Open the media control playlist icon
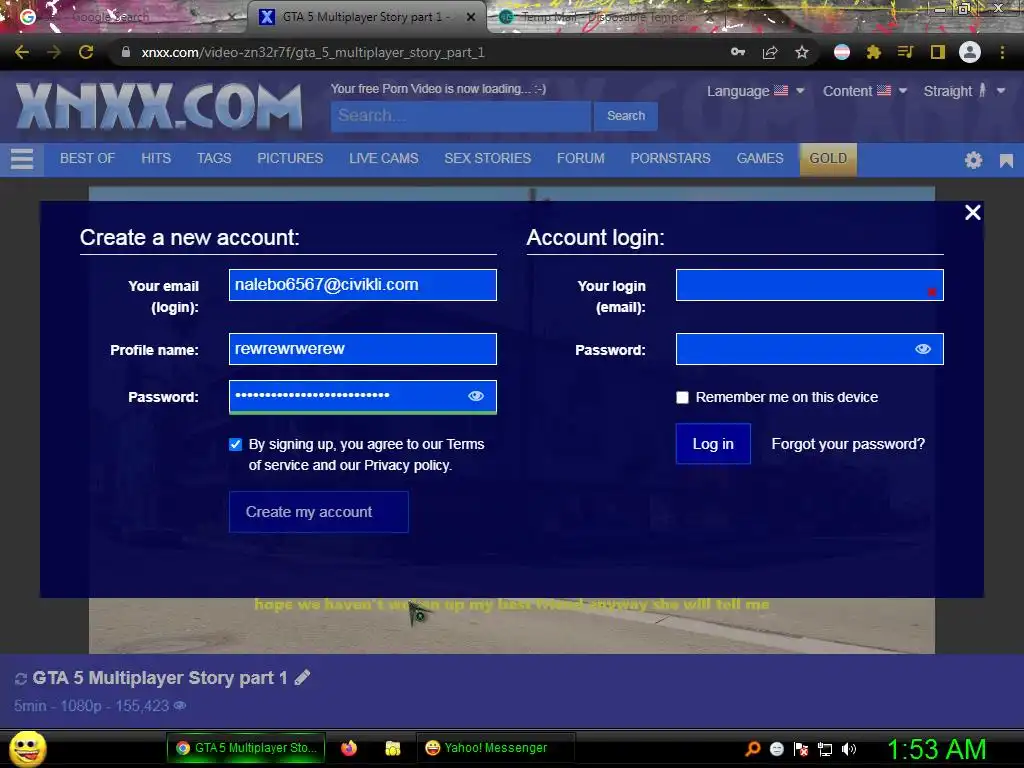This screenshot has width=1024, height=768. [905, 52]
